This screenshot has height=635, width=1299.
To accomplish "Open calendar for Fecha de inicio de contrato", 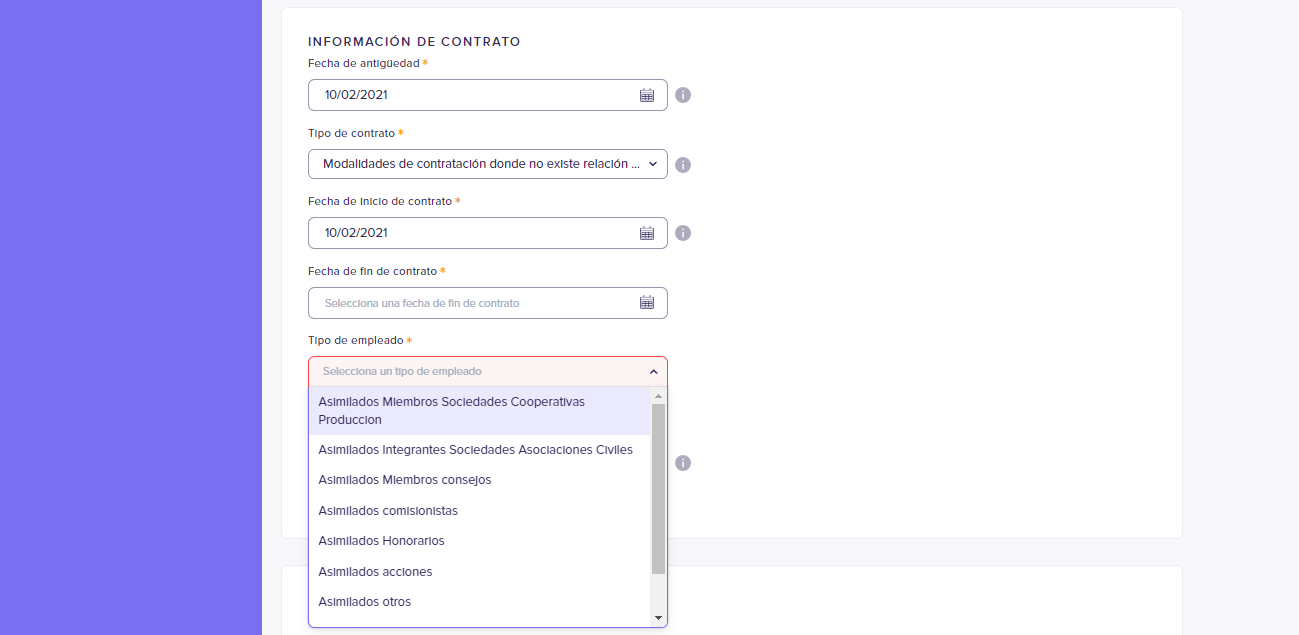I will pyautogui.click(x=647, y=233).
